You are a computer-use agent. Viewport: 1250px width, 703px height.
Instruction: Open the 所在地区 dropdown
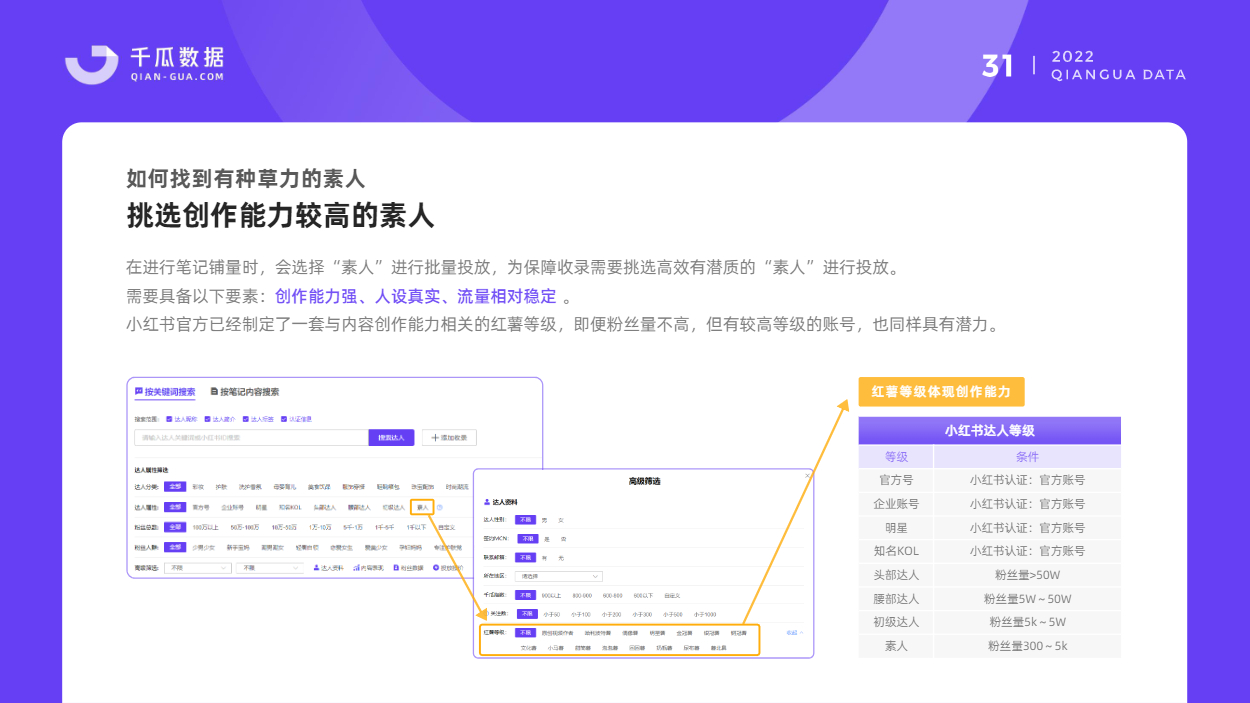point(559,576)
